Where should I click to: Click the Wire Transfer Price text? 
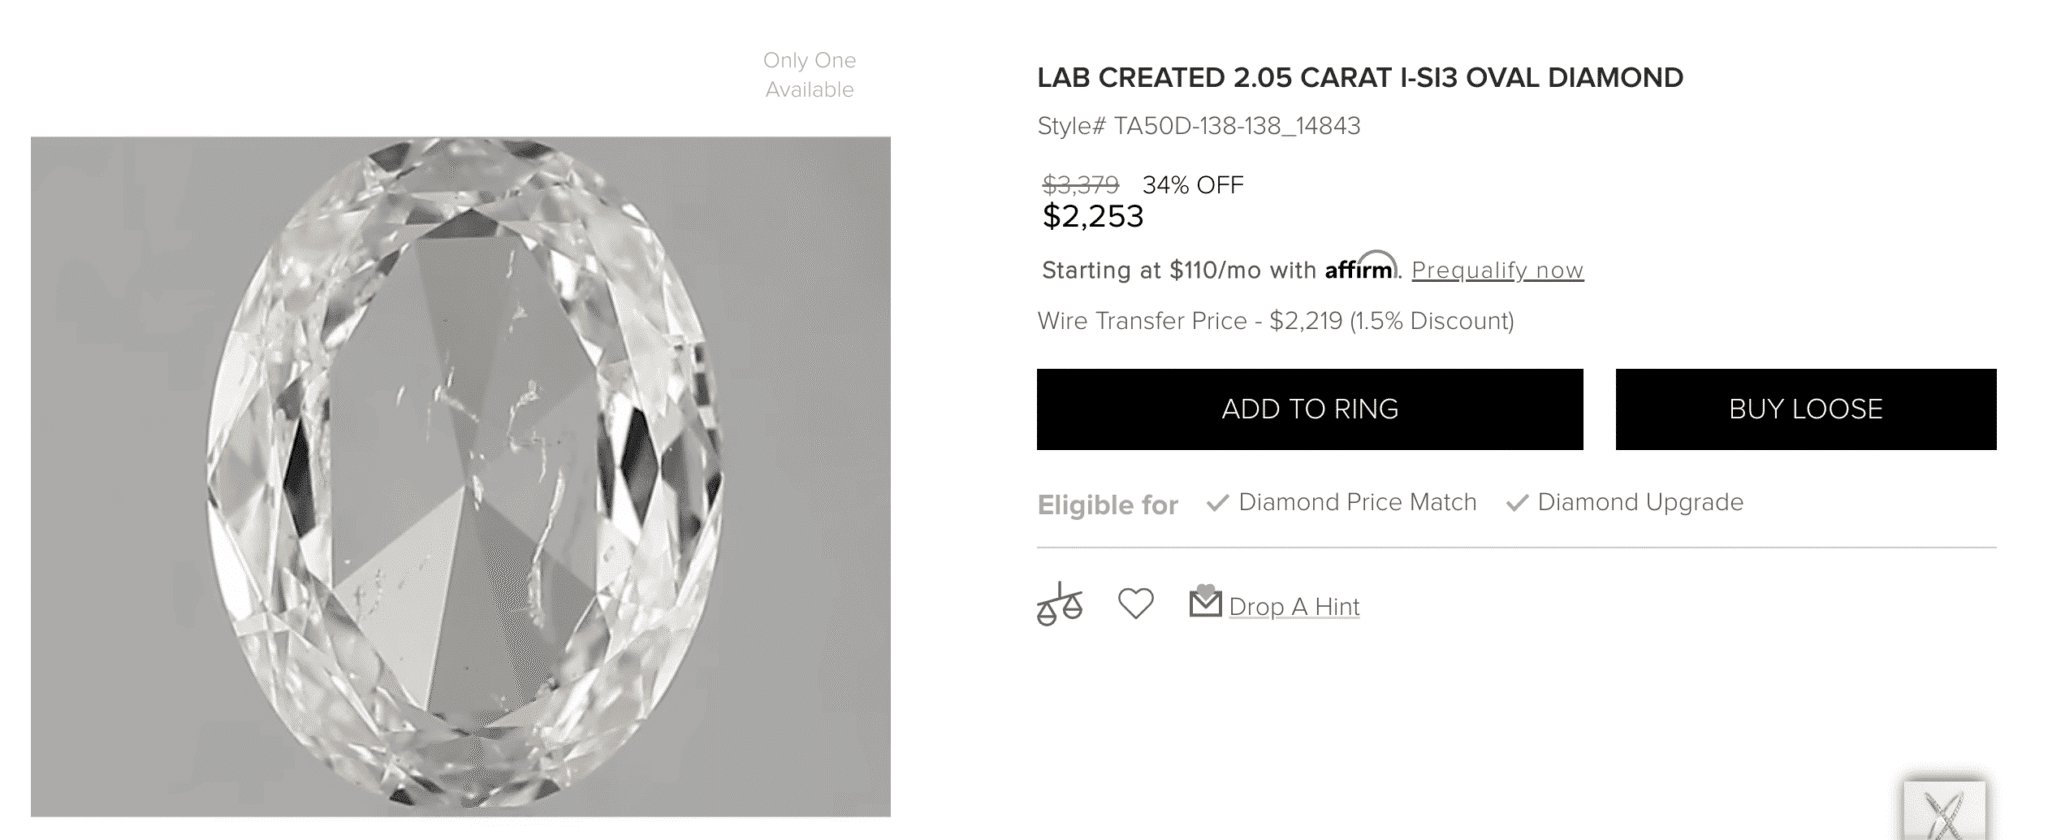pyautogui.click(x=1275, y=321)
